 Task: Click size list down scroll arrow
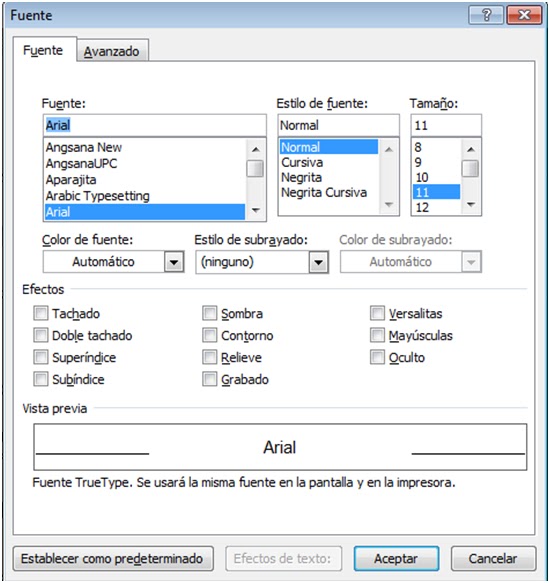(471, 204)
